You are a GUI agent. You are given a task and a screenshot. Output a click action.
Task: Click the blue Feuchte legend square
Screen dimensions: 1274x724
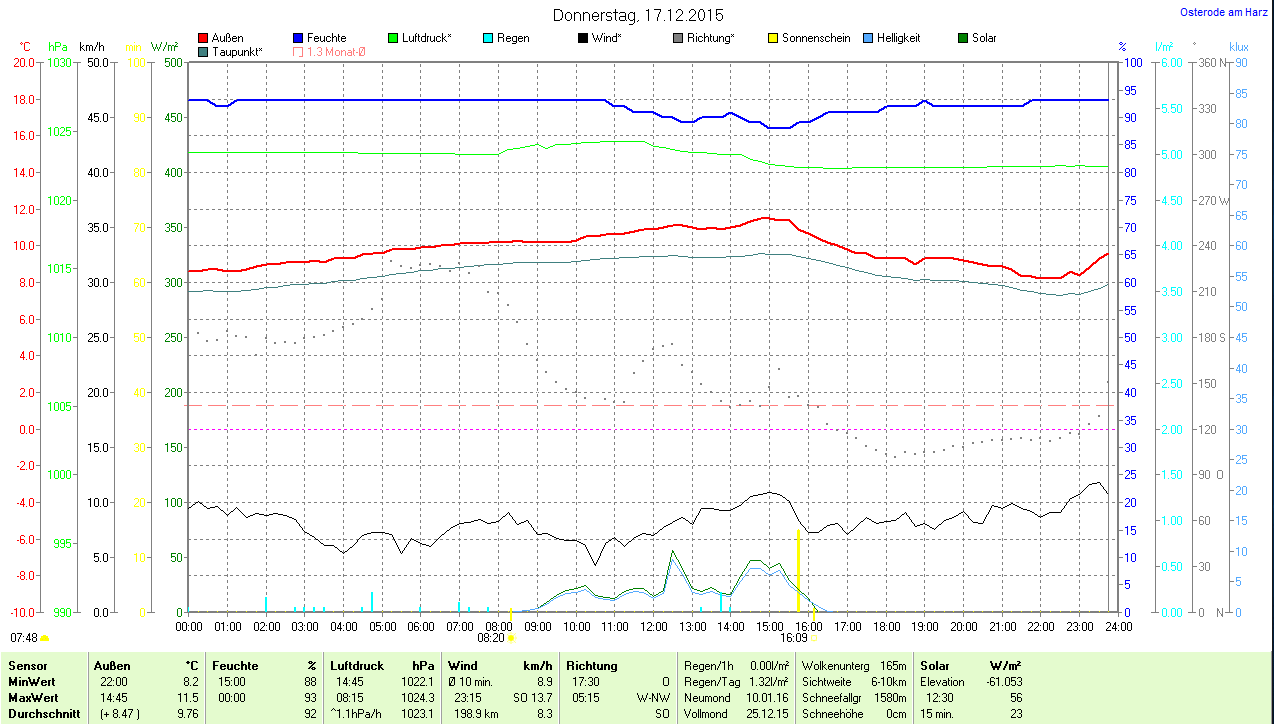pyautogui.click(x=298, y=38)
